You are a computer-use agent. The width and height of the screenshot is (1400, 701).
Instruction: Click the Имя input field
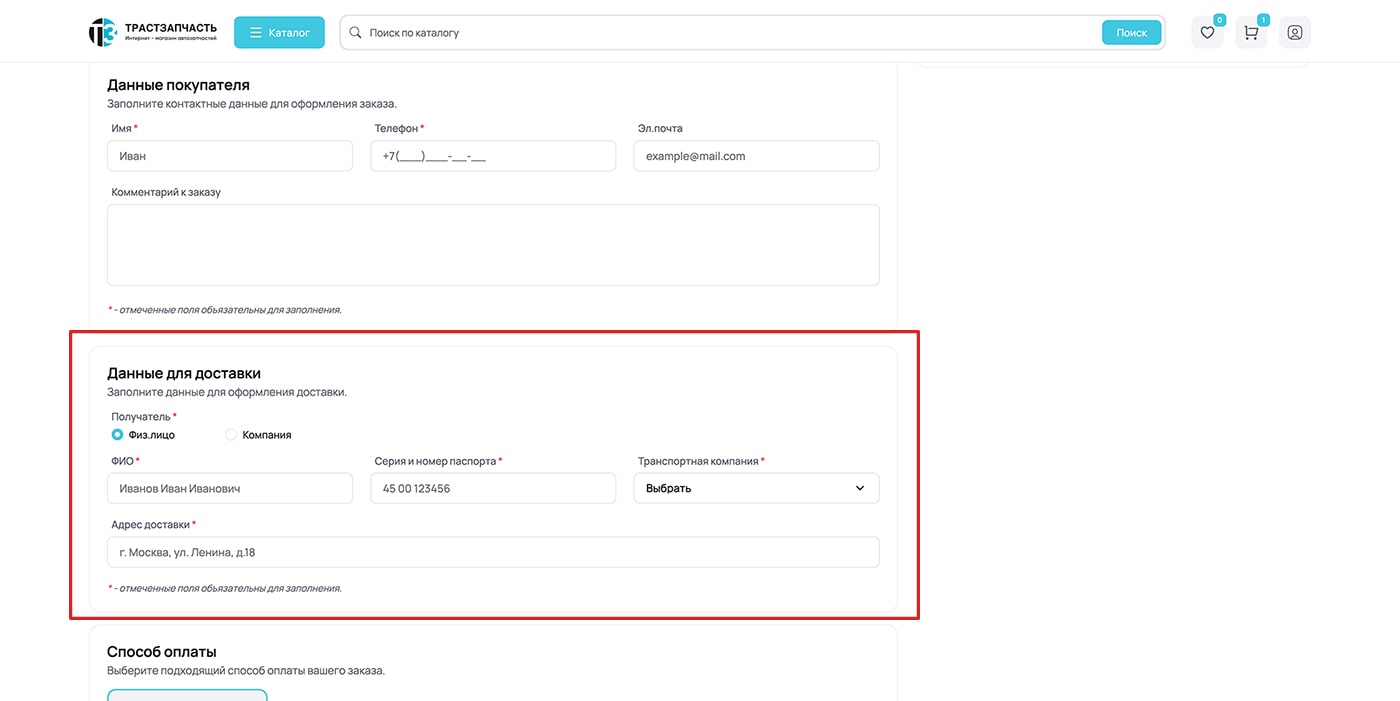click(x=230, y=156)
